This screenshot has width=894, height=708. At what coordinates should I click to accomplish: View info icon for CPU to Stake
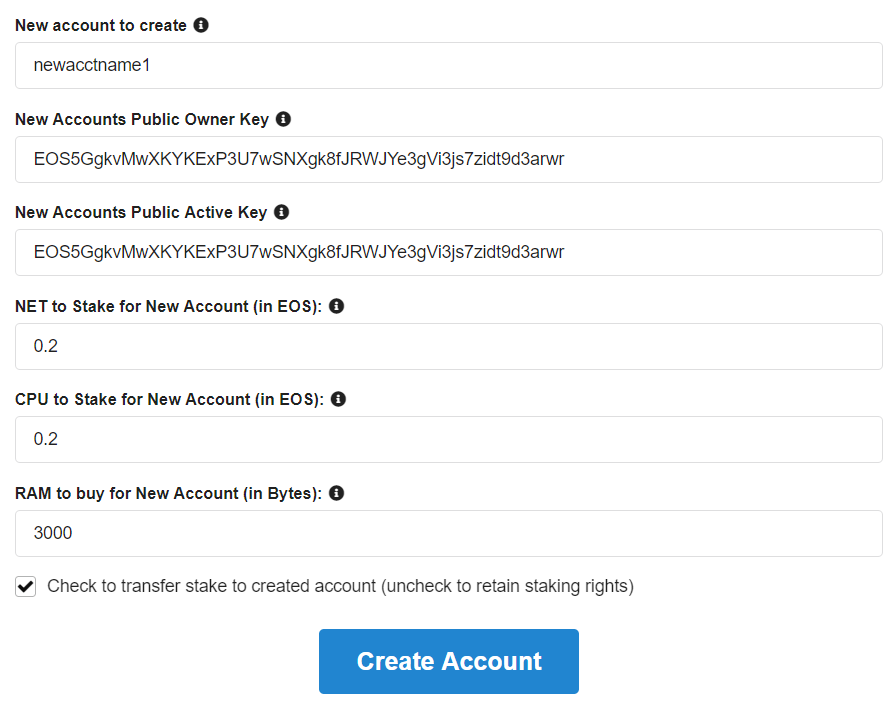click(x=338, y=399)
